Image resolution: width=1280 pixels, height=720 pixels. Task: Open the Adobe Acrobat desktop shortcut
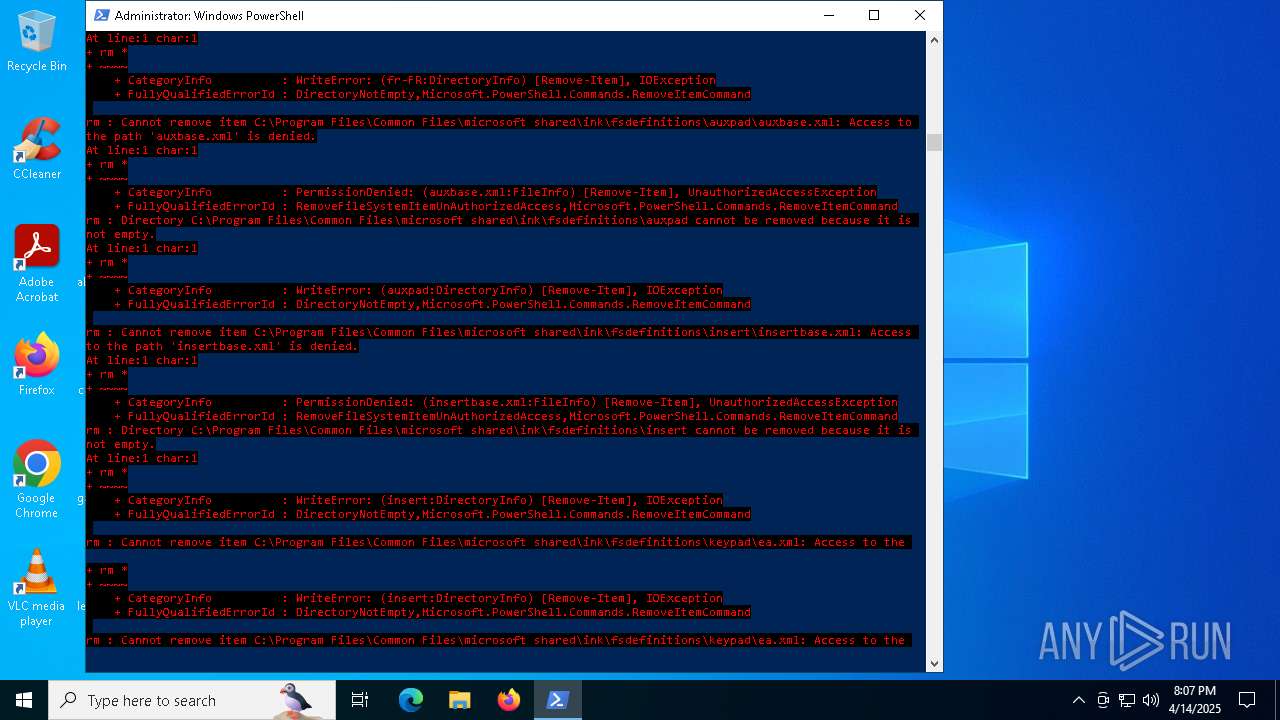coord(37,264)
